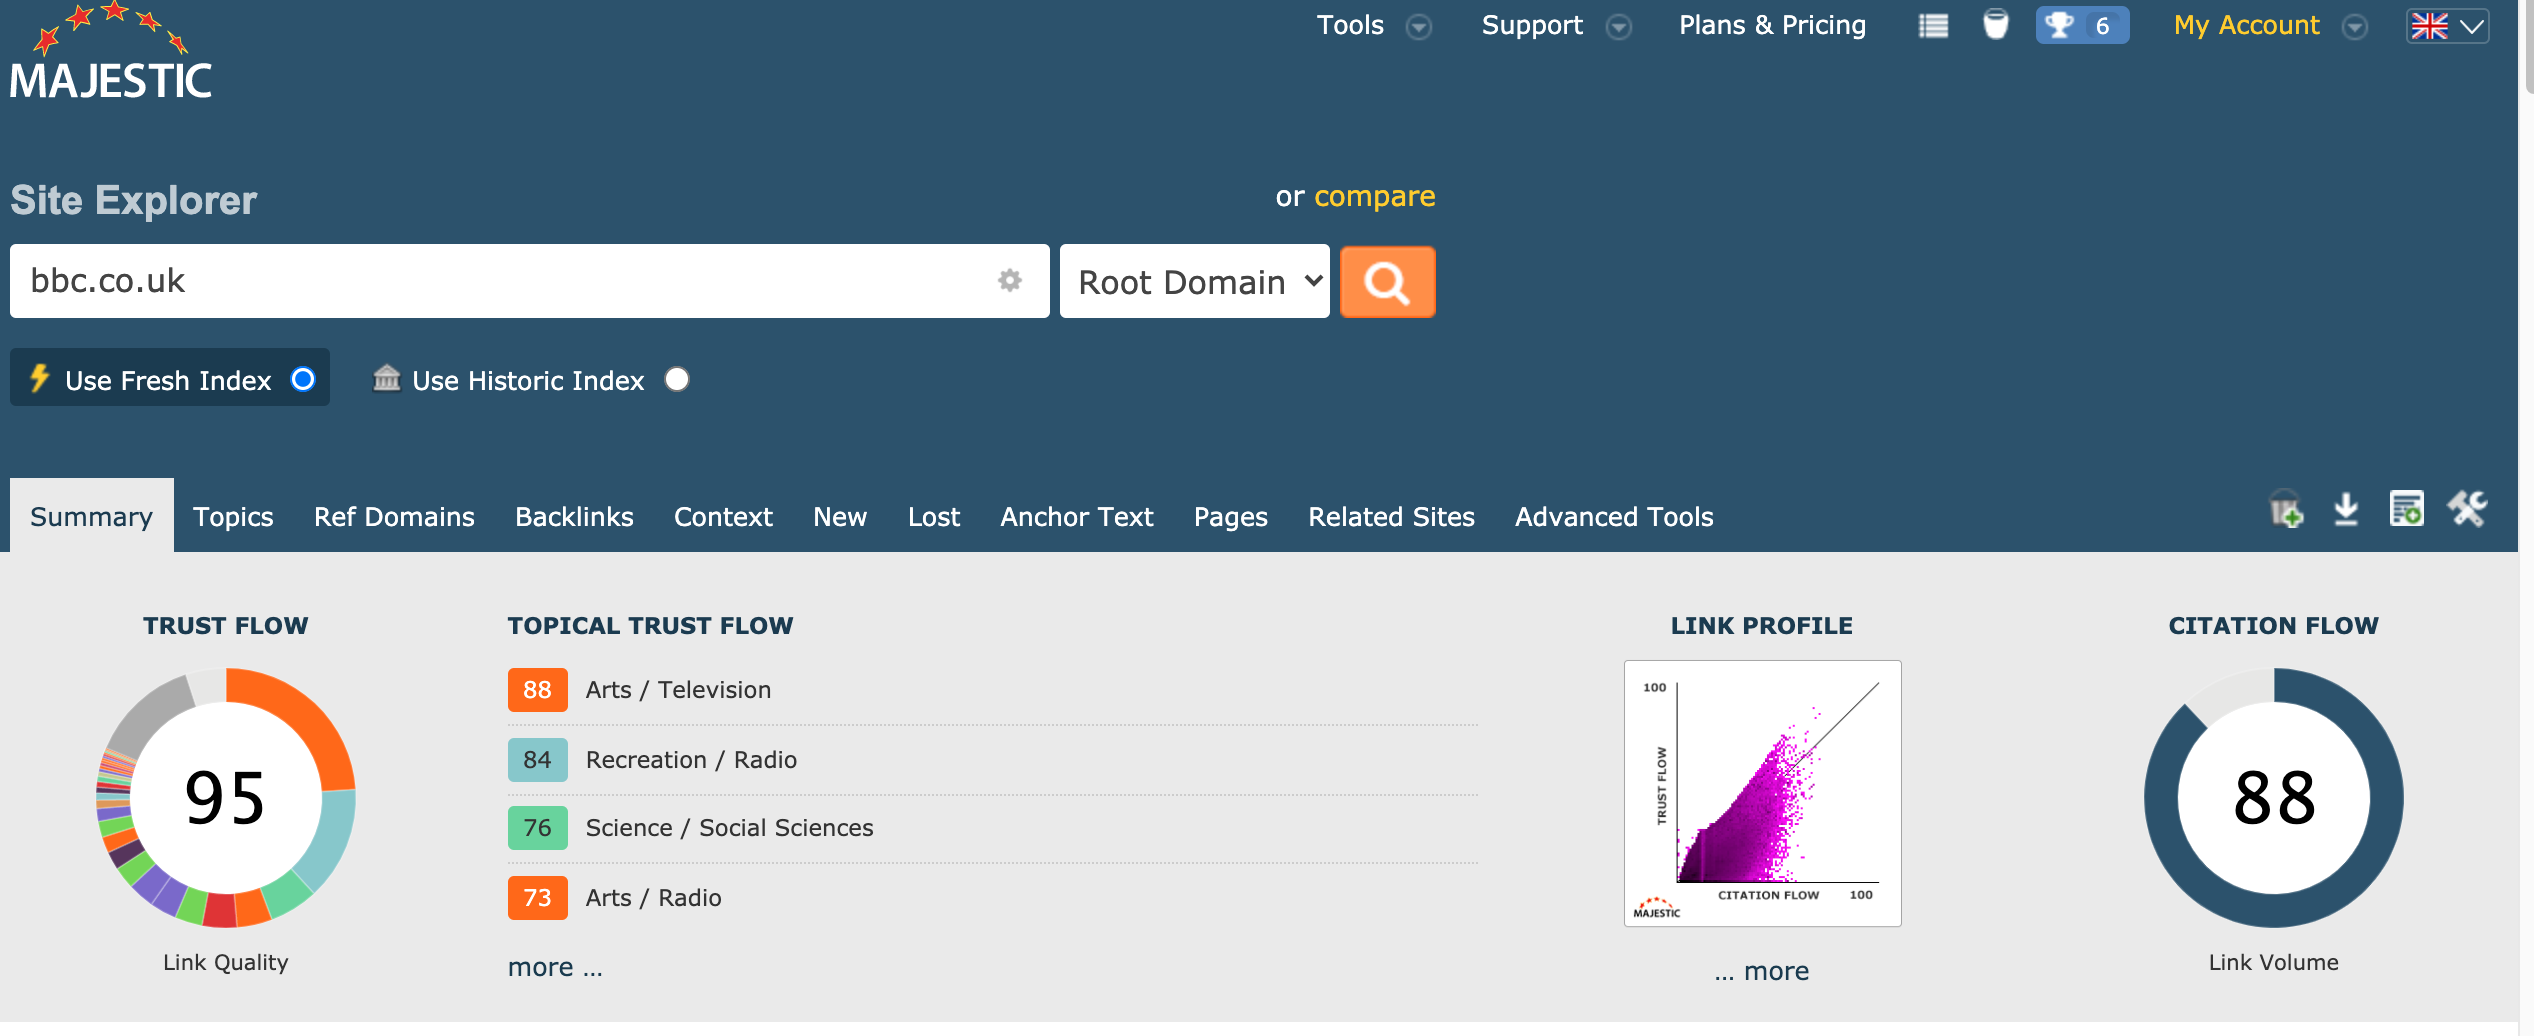Open the Root Domain dropdown
Screen dimensions: 2534x1036
click(x=1195, y=282)
